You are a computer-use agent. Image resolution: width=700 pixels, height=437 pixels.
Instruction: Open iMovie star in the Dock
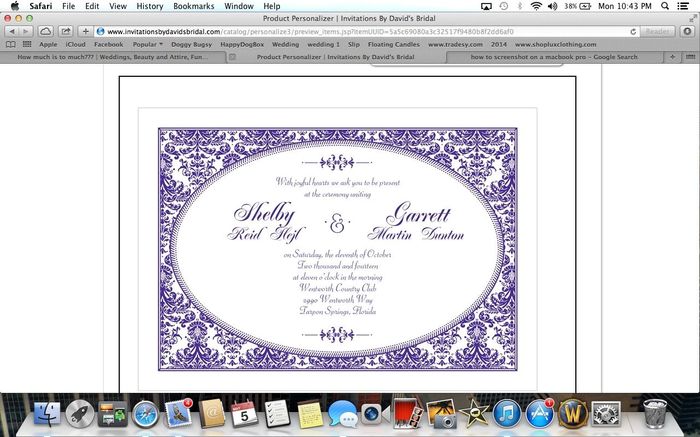pyautogui.click(x=474, y=414)
